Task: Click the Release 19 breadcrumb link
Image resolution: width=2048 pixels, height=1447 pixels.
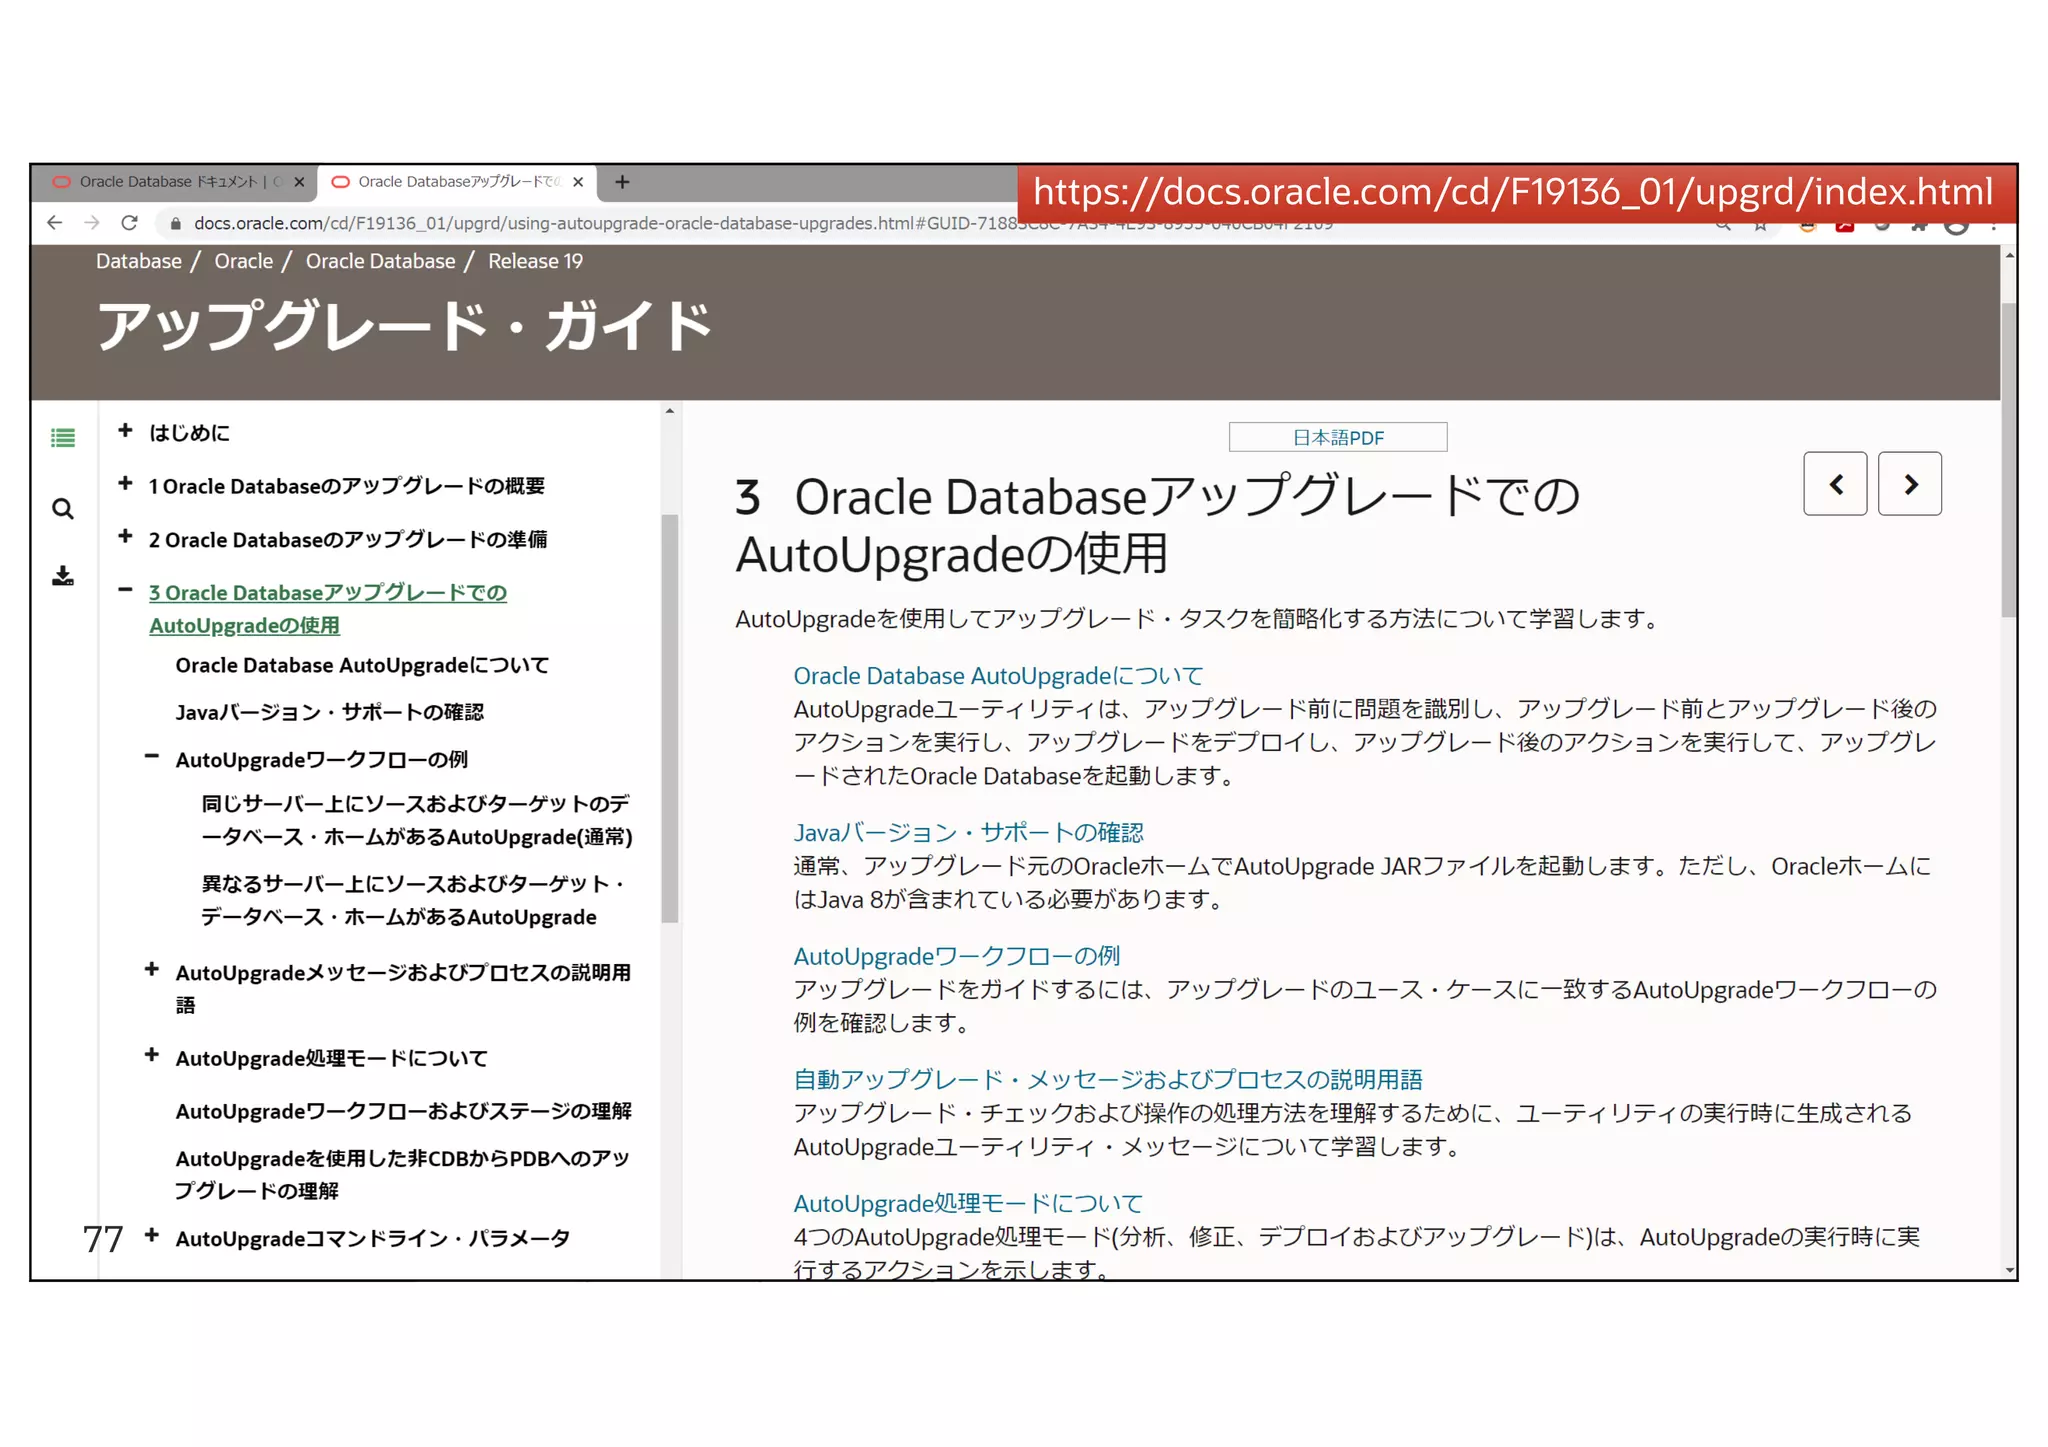Action: pyautogui.click(x=535, y=261)
